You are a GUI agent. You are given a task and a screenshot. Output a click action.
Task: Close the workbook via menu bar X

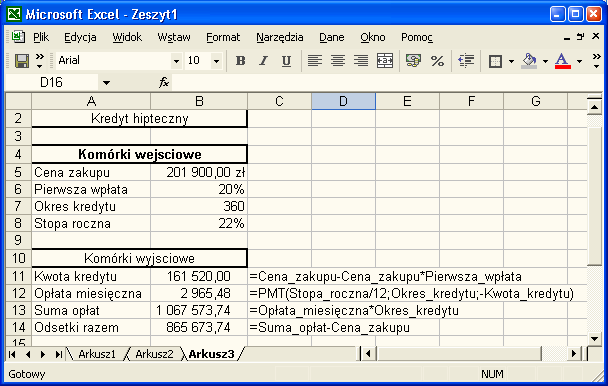point(596,36)
